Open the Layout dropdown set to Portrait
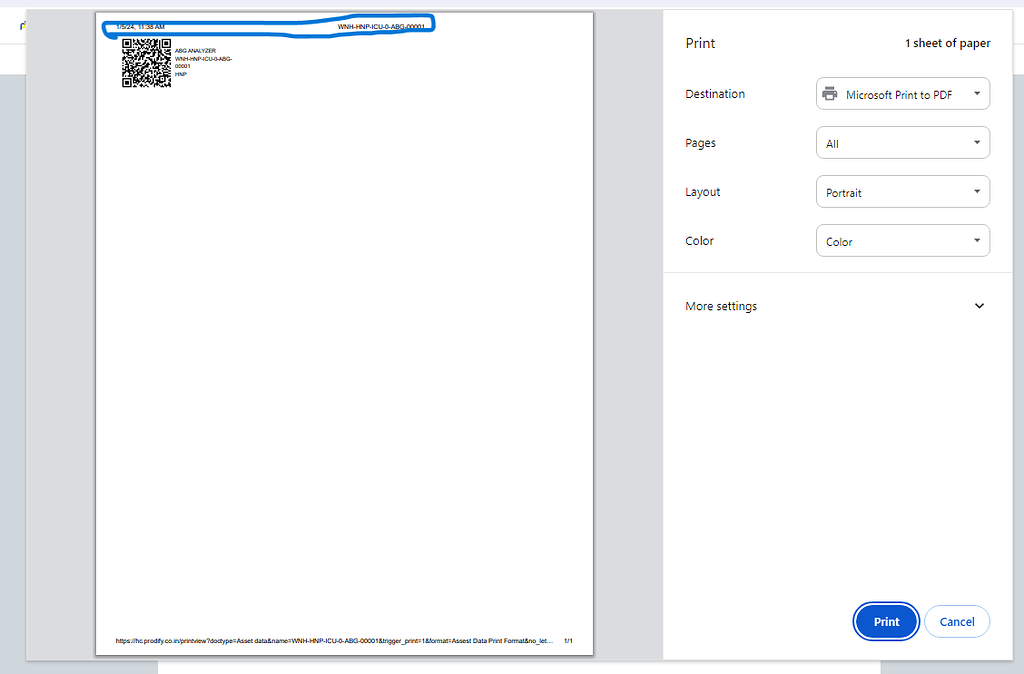 click(x=900, y=191)
